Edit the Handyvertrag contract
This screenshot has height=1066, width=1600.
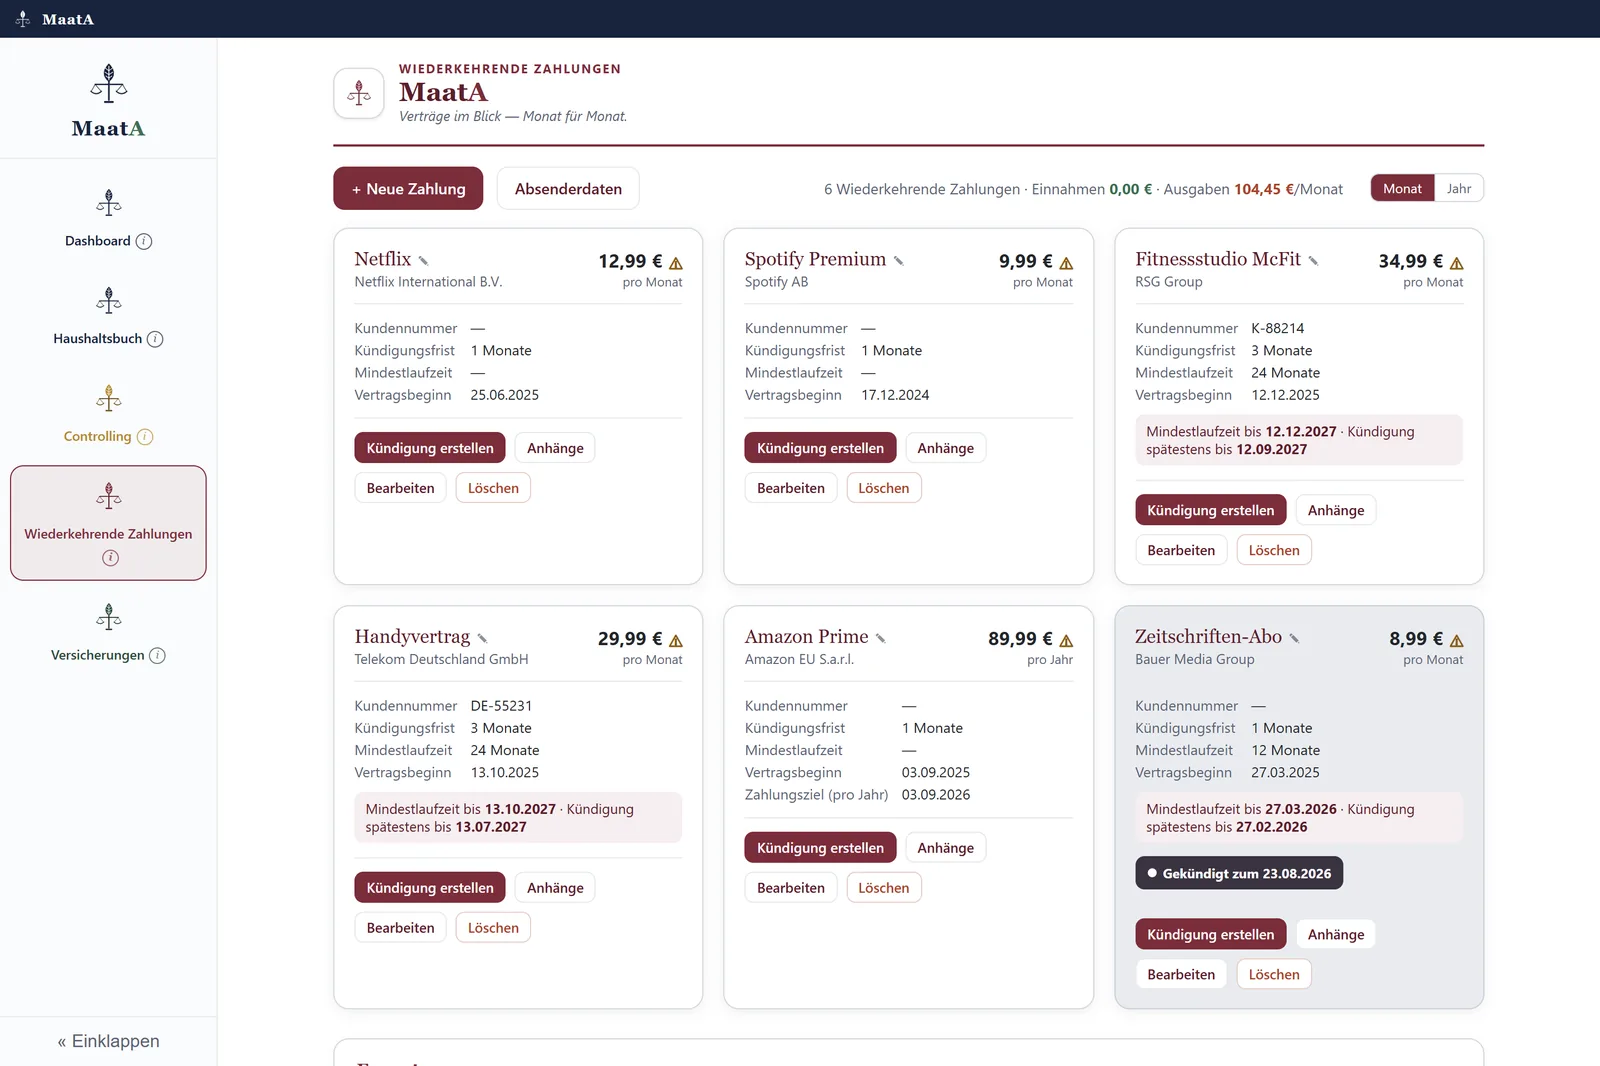tap(401, 928)
